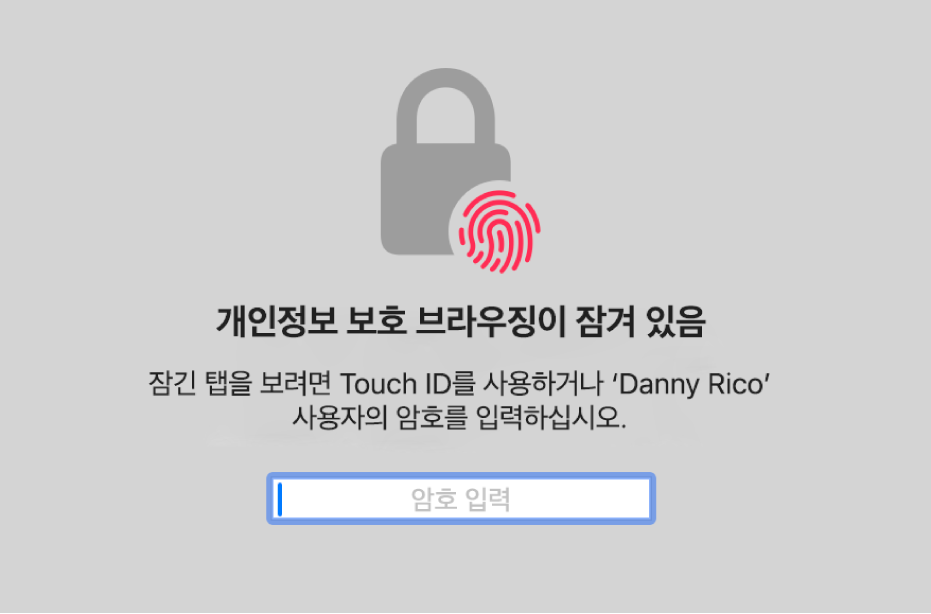Click the 입력하십시오 text above password field
The height and width of the screenshot is (614, 931).
[550, 417]
